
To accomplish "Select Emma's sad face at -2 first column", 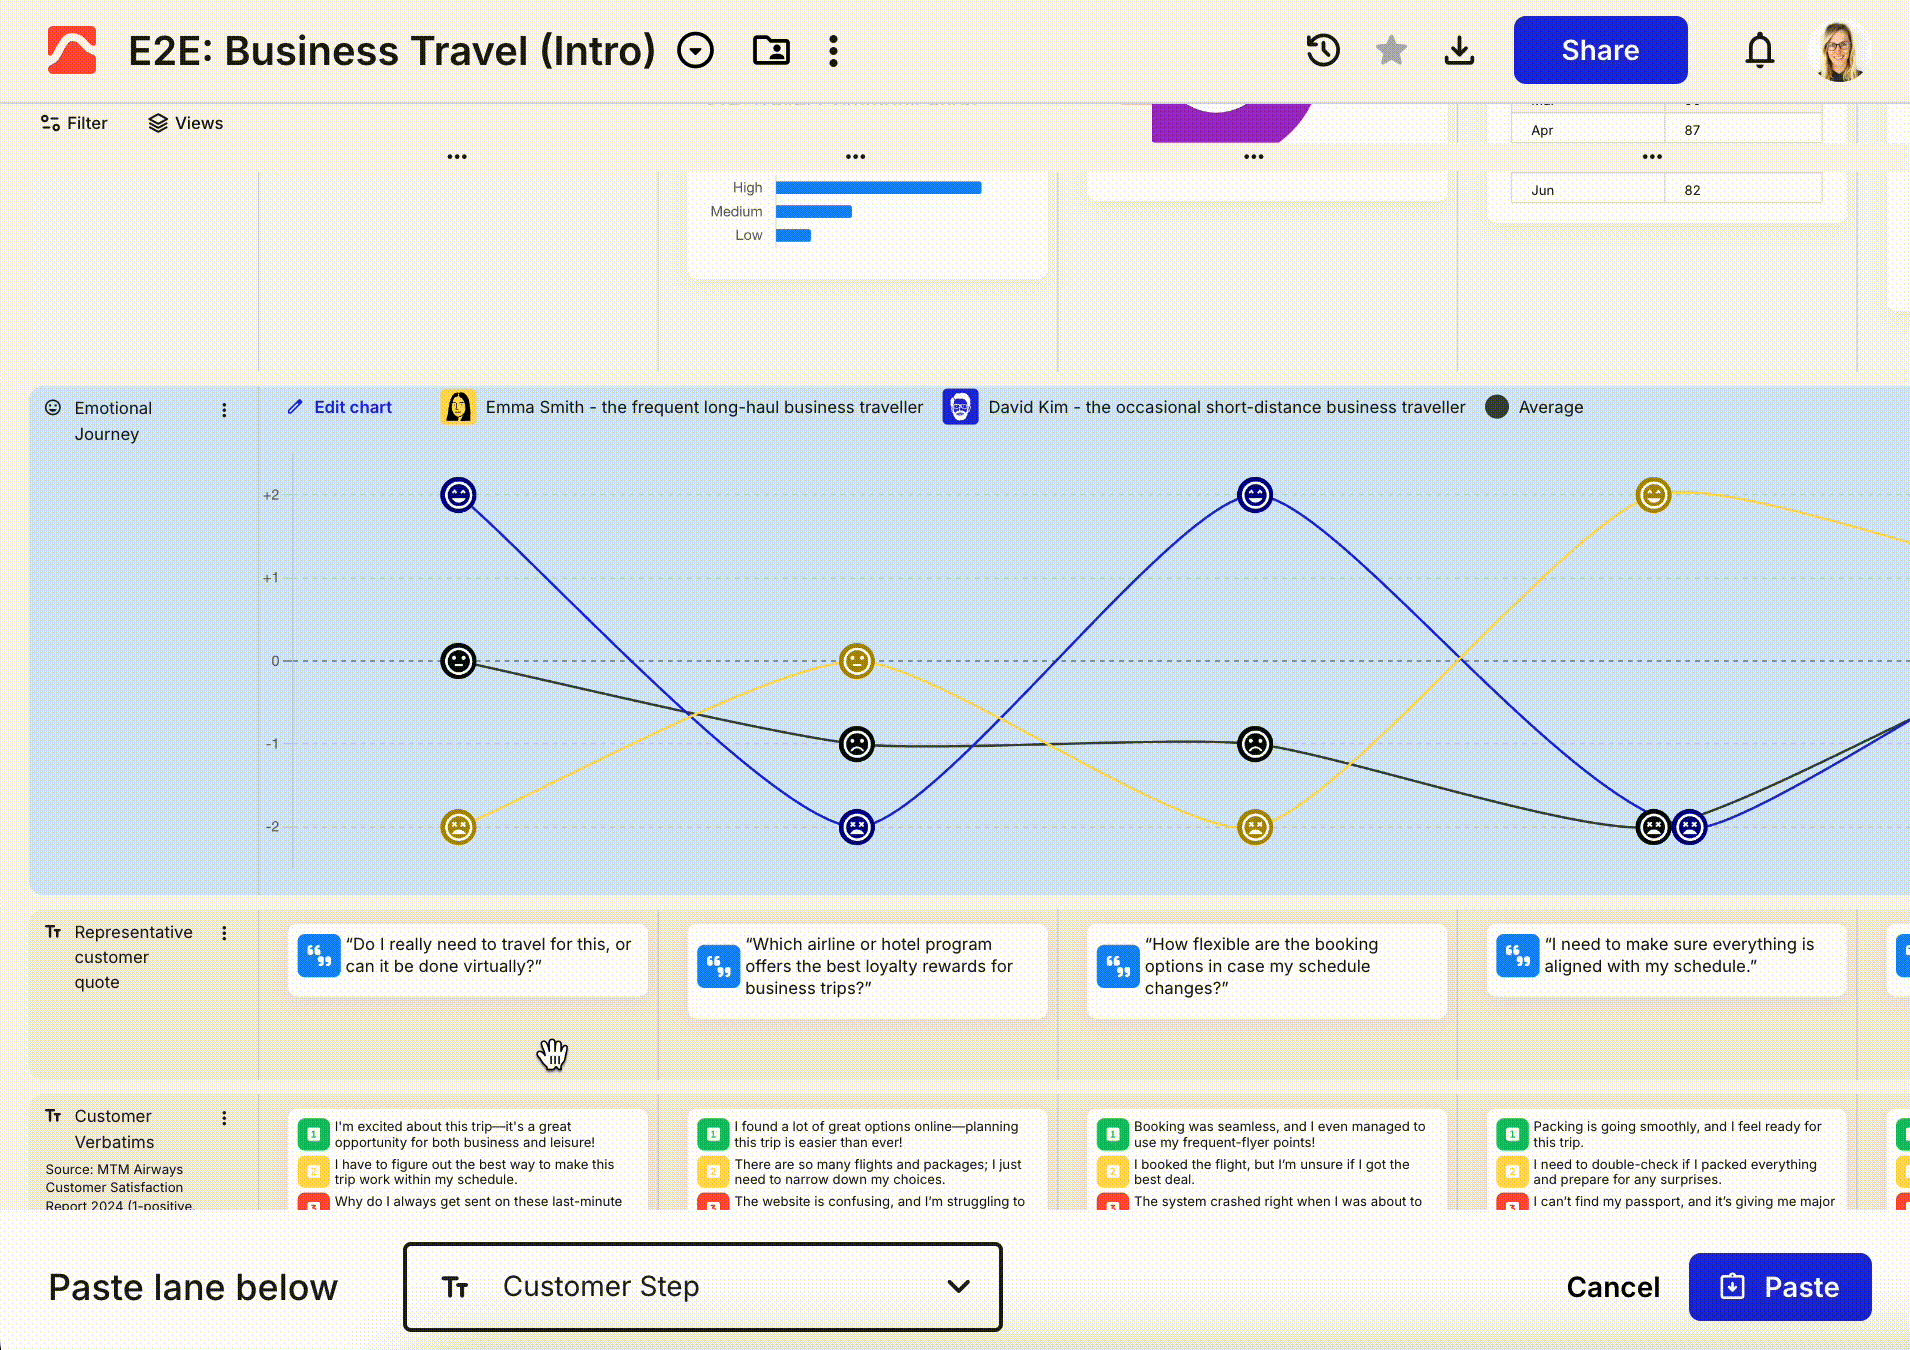I will 458,827.
